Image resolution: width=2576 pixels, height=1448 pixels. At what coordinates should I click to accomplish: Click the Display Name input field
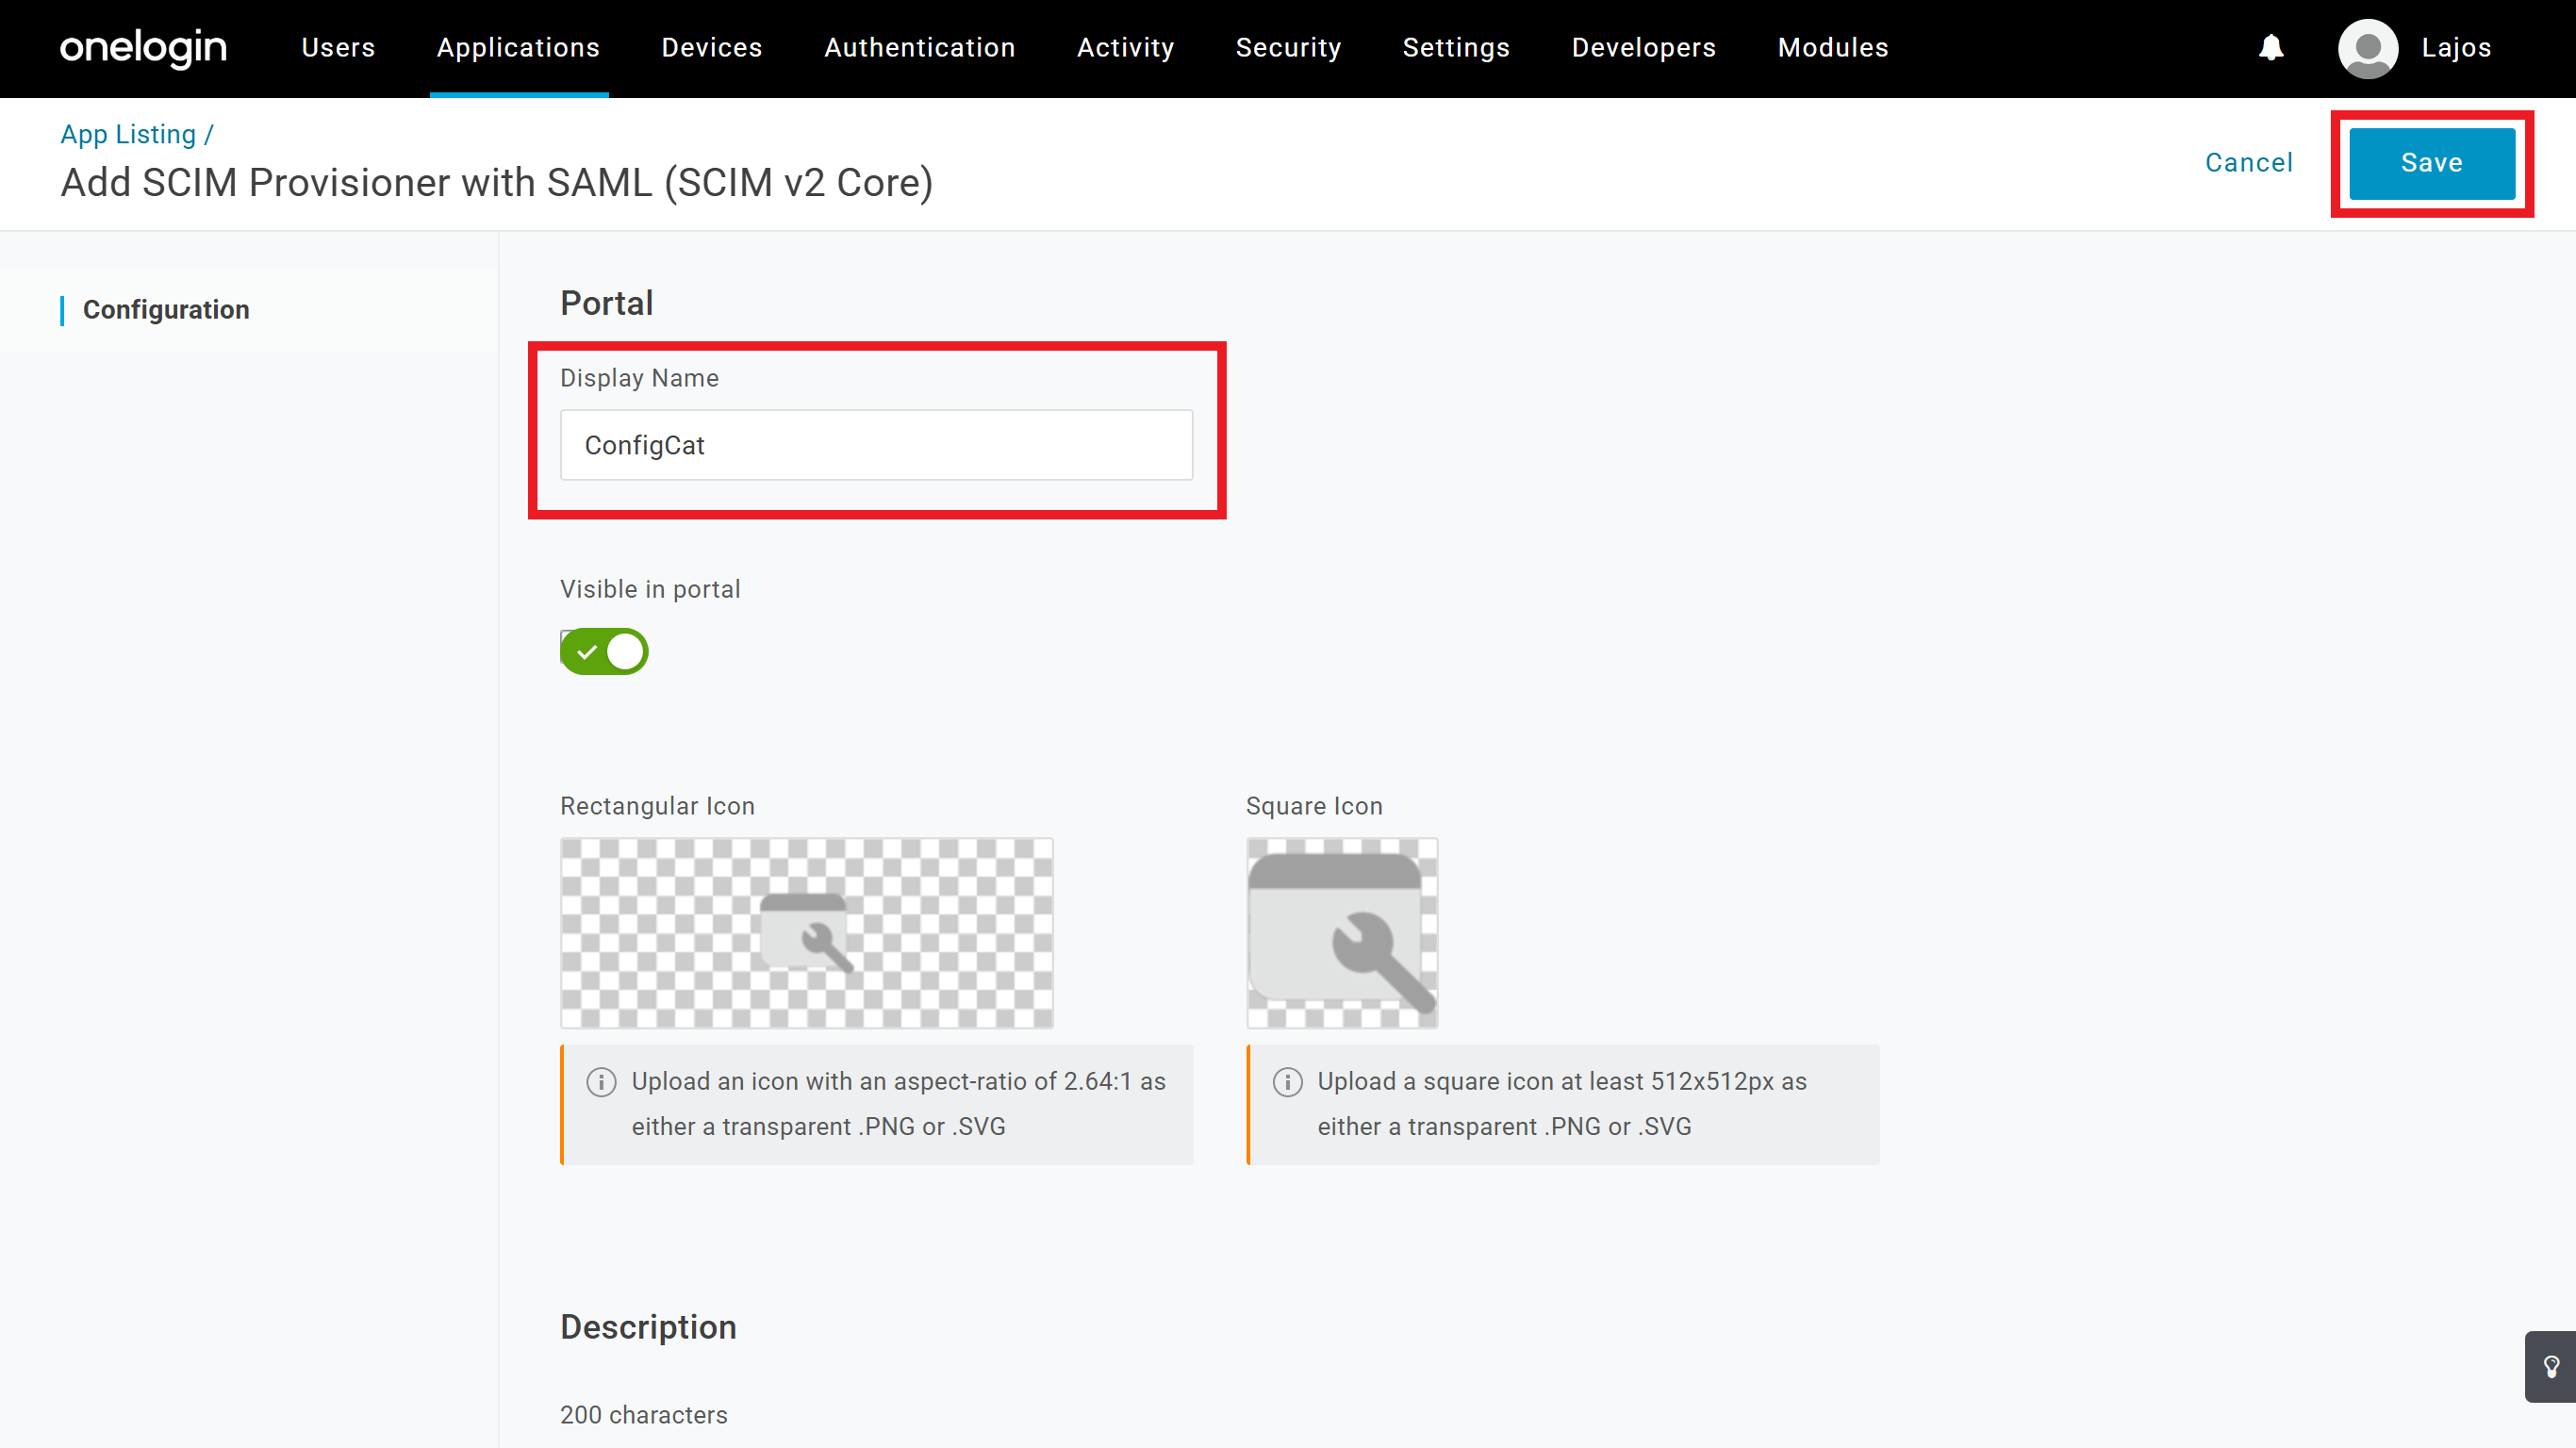876,445
